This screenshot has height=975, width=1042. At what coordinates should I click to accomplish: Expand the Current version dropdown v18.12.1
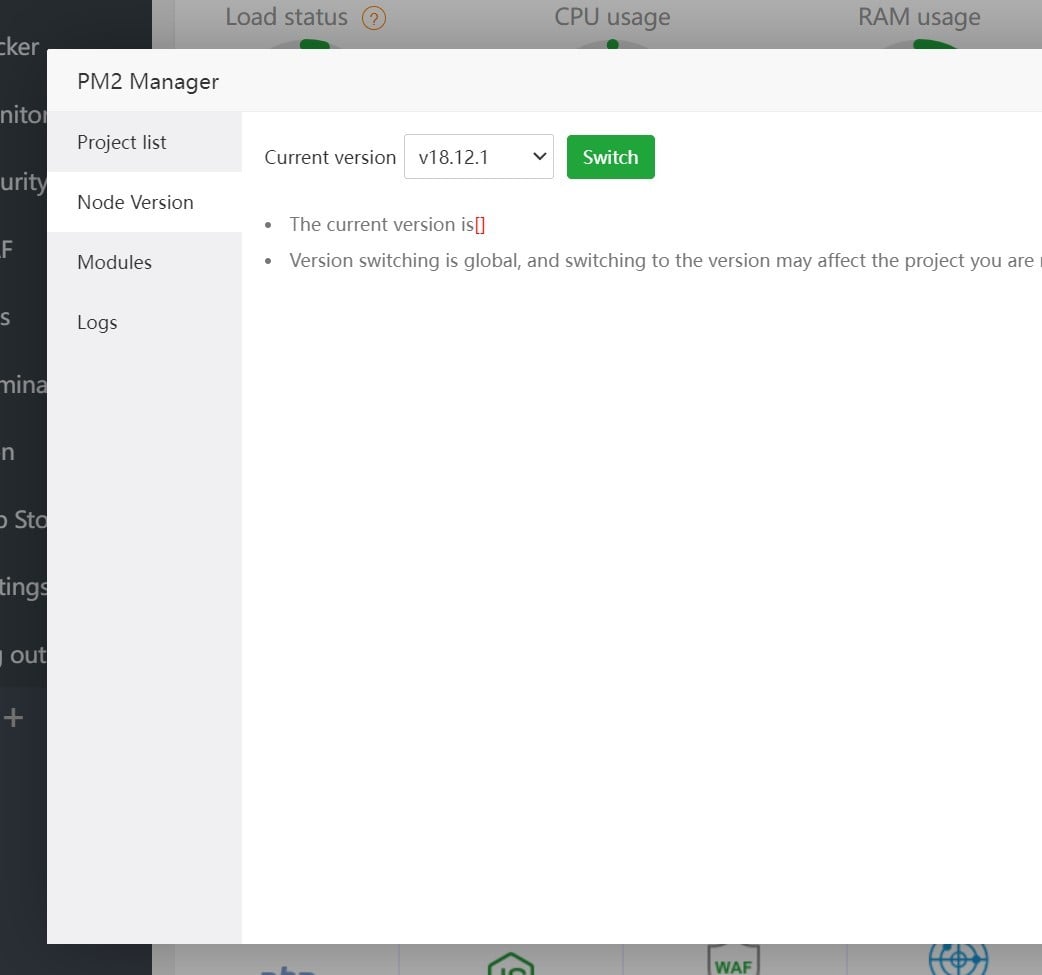478,157
